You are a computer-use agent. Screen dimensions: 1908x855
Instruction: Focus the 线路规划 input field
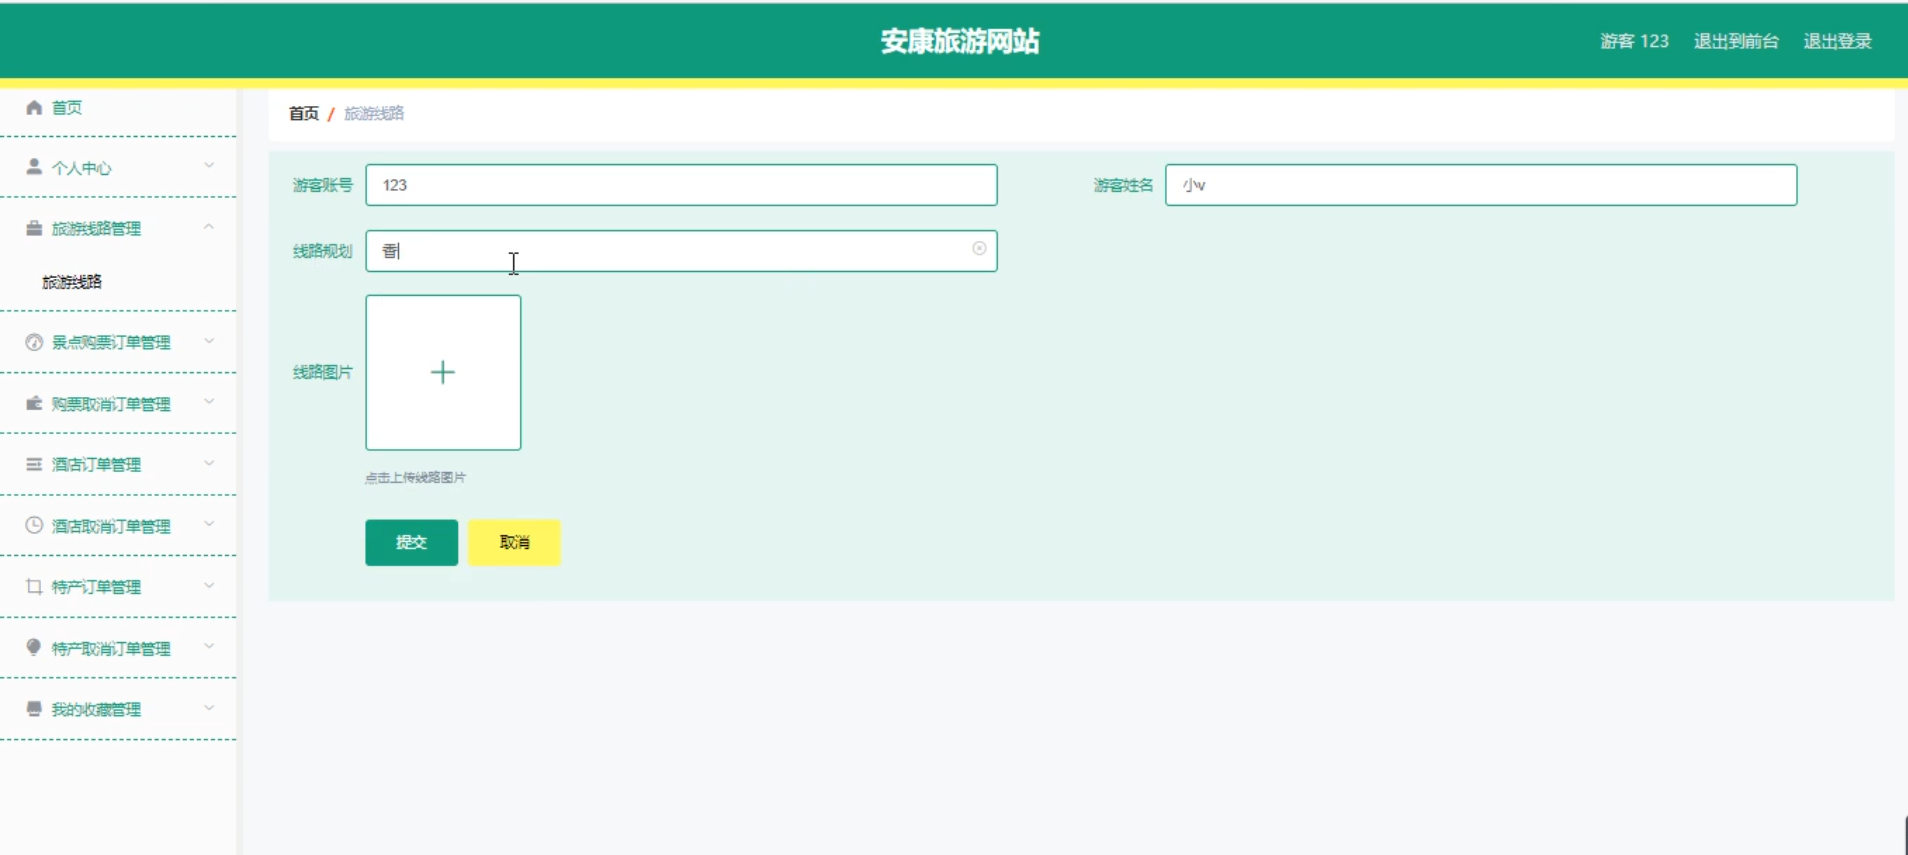point(681,251)
